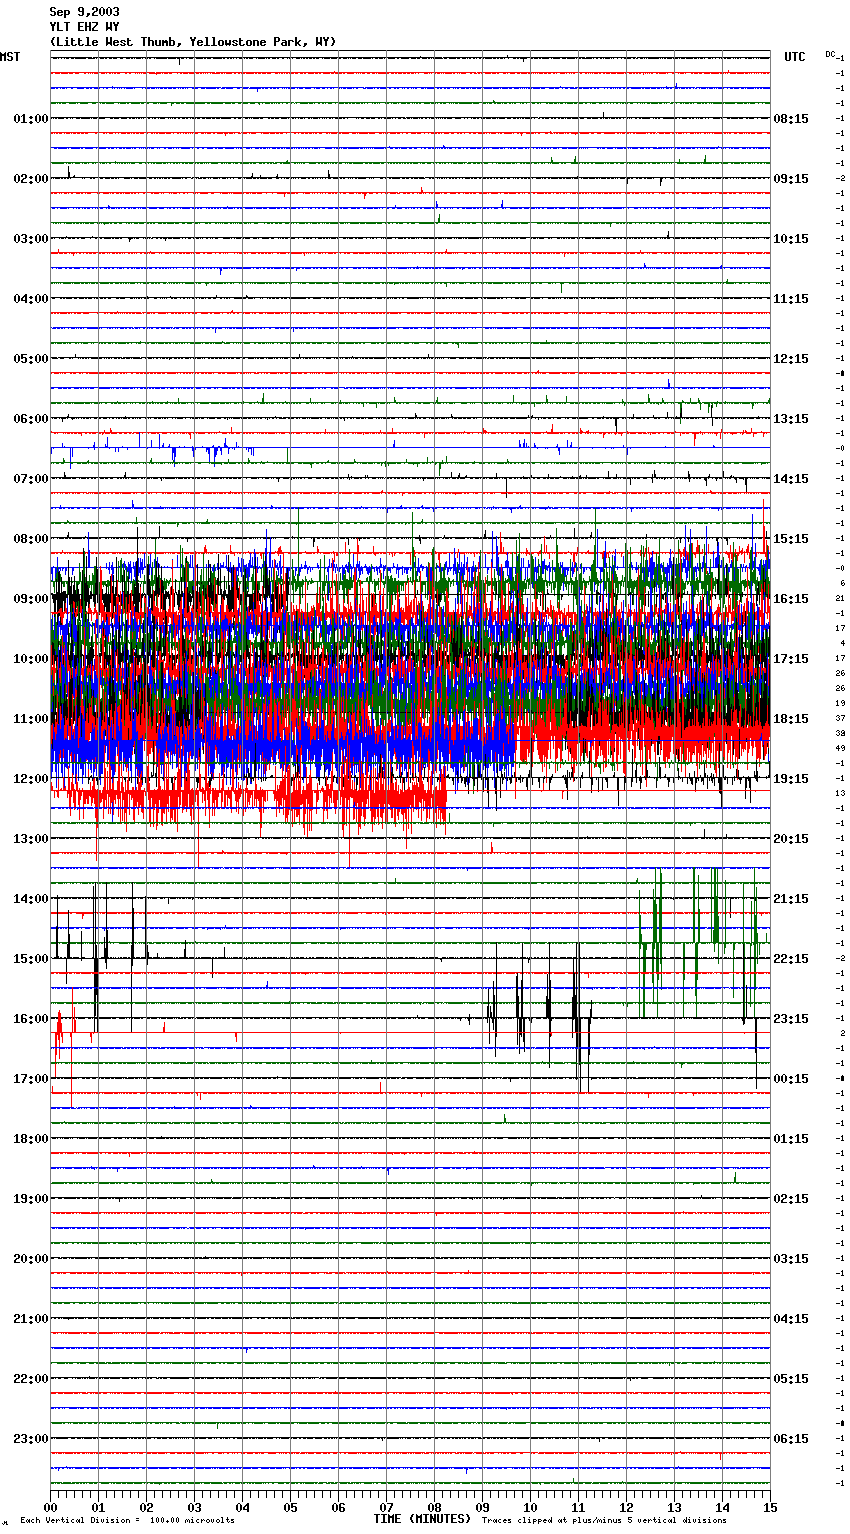850x1534 pixels.
Task: Pick the UTC time label "03:15"
Action: click(x=791, y=1259)
